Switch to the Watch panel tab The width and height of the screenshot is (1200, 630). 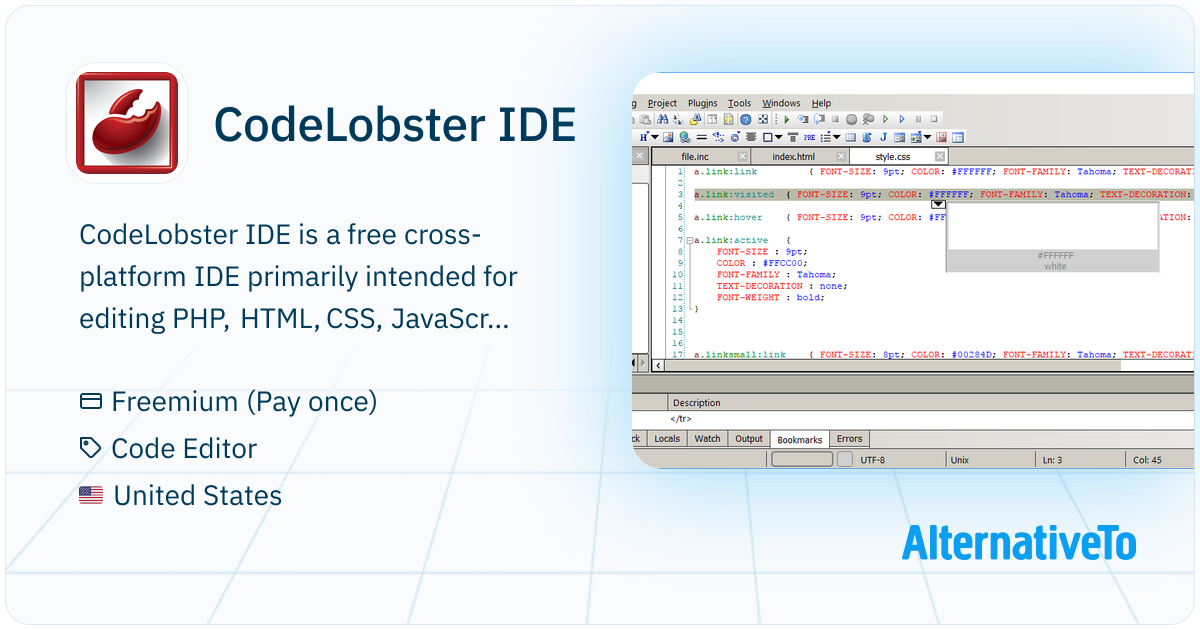coord(707,438)
